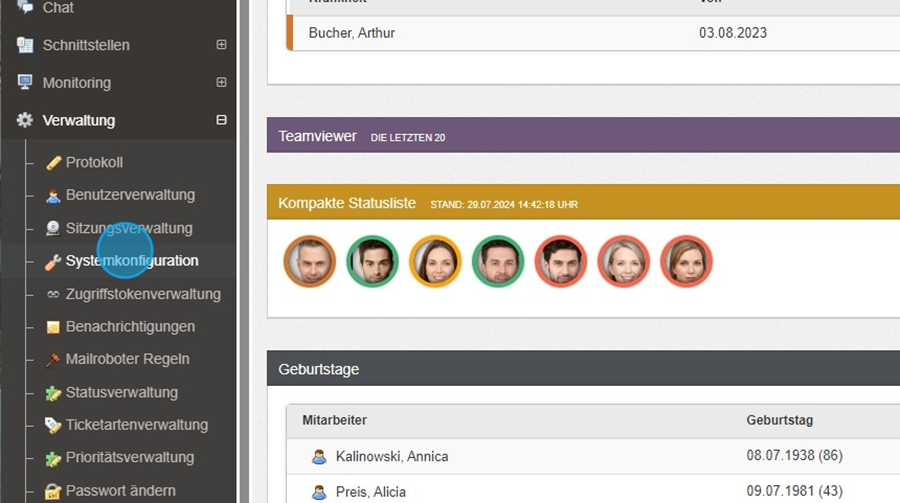
Task: Select the yellow-ringed woman avatar
Action: (x=435, y=262)
